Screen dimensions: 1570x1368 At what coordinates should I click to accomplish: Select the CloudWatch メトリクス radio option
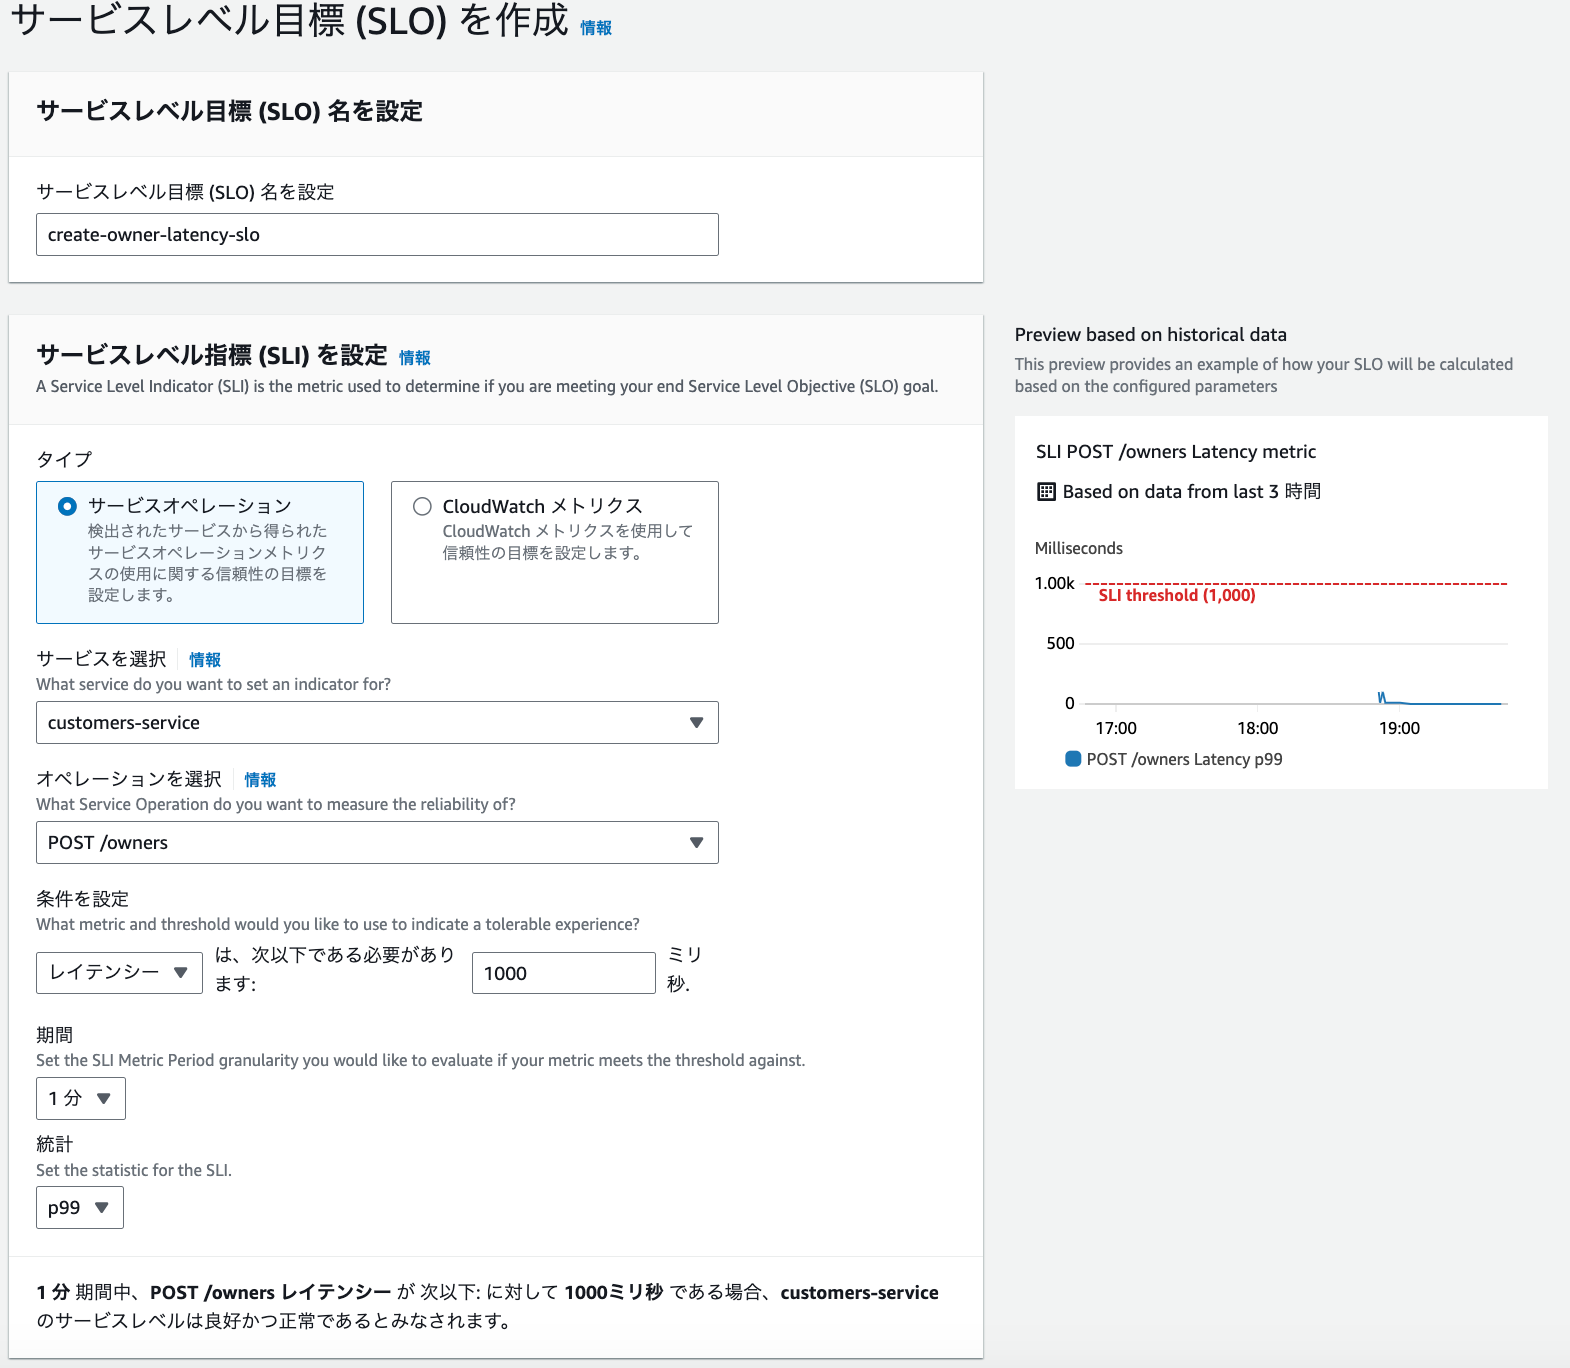(x=422, y=507)
